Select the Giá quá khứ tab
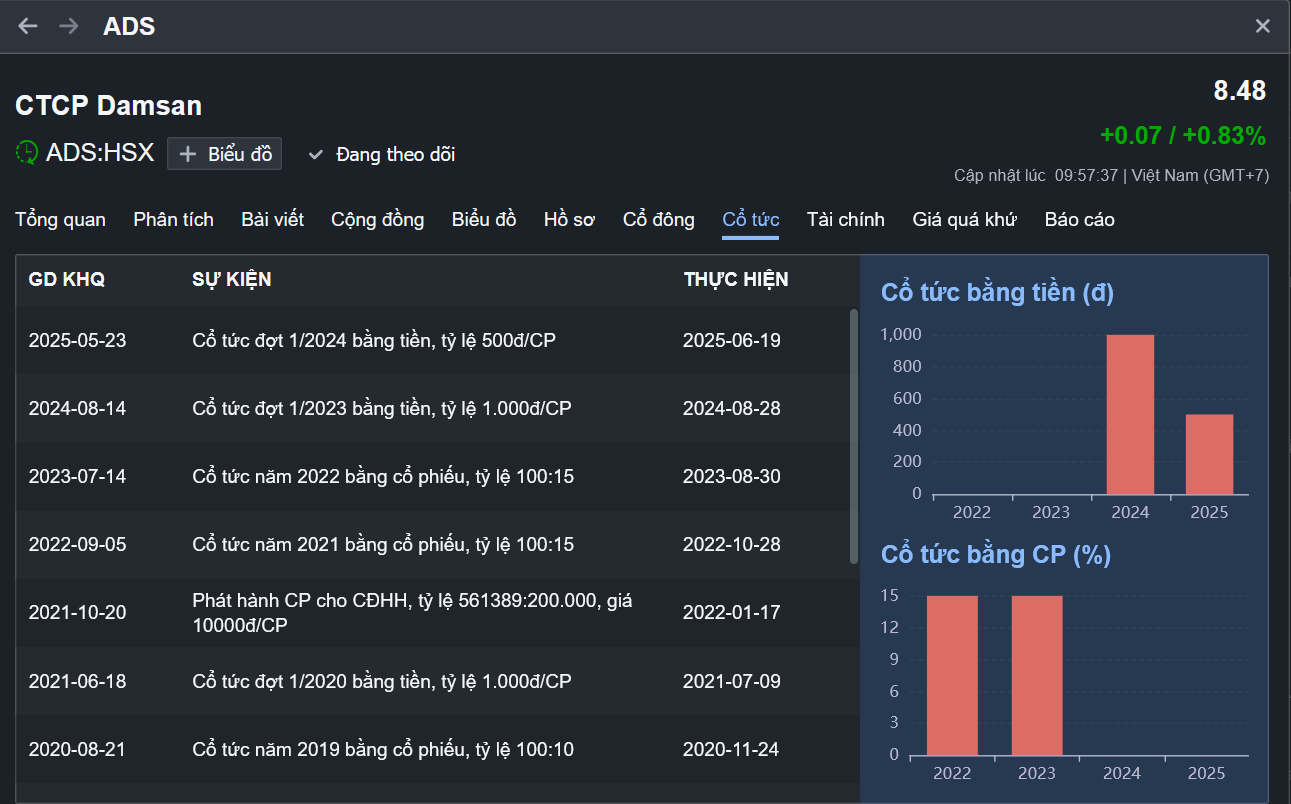The image size is (1291, 804). click(964, 219)
